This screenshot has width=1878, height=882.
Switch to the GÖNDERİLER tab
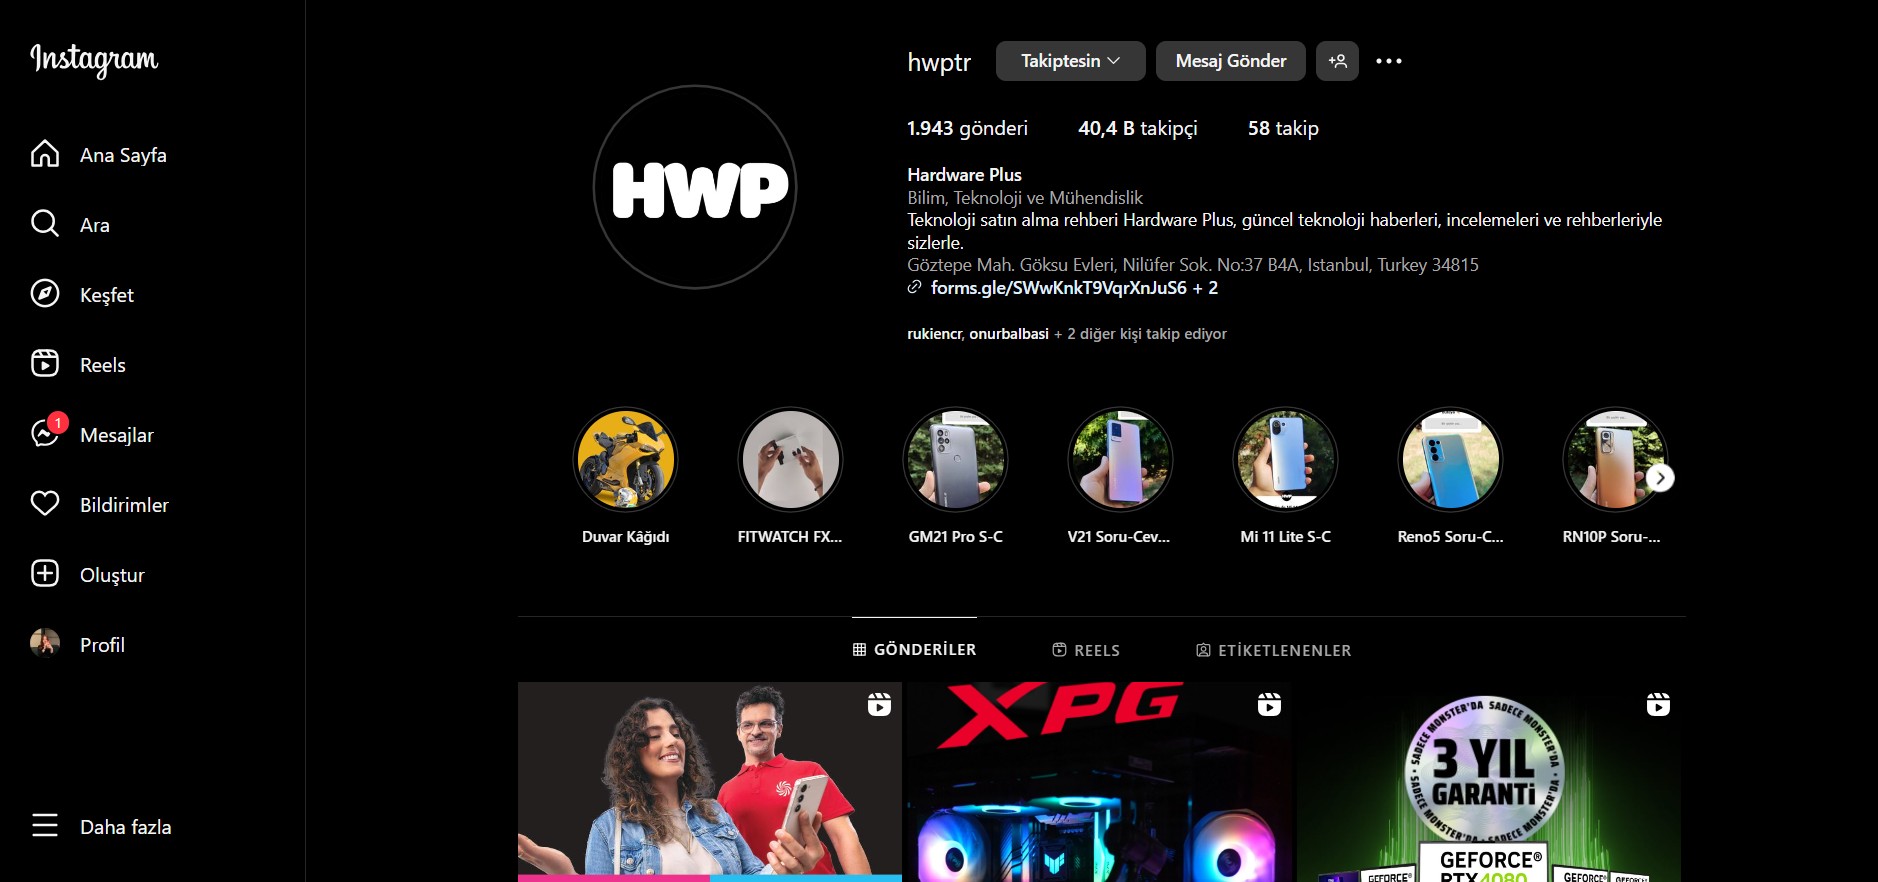pyautogui.click(x=914, y=649)
